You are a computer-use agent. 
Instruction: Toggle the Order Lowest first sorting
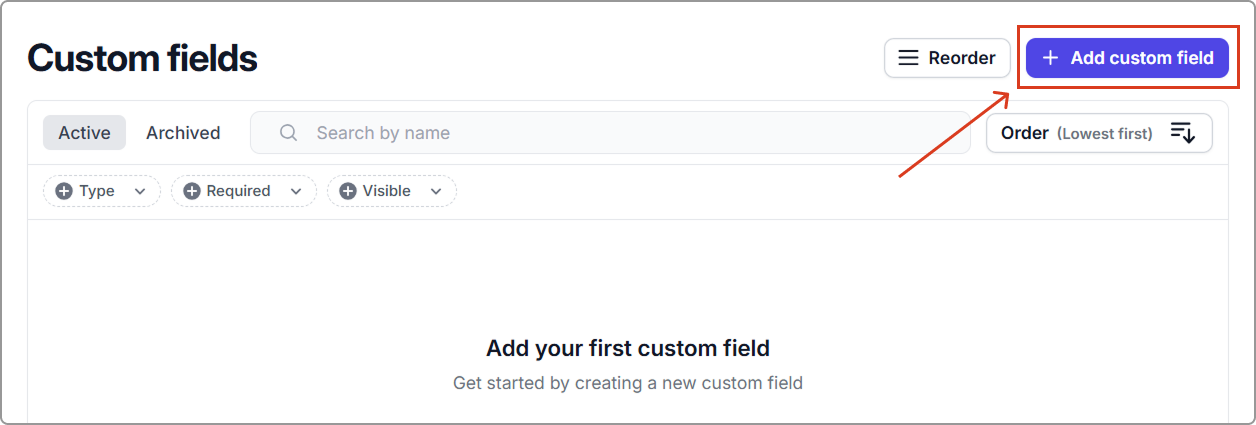(1076, 133)
